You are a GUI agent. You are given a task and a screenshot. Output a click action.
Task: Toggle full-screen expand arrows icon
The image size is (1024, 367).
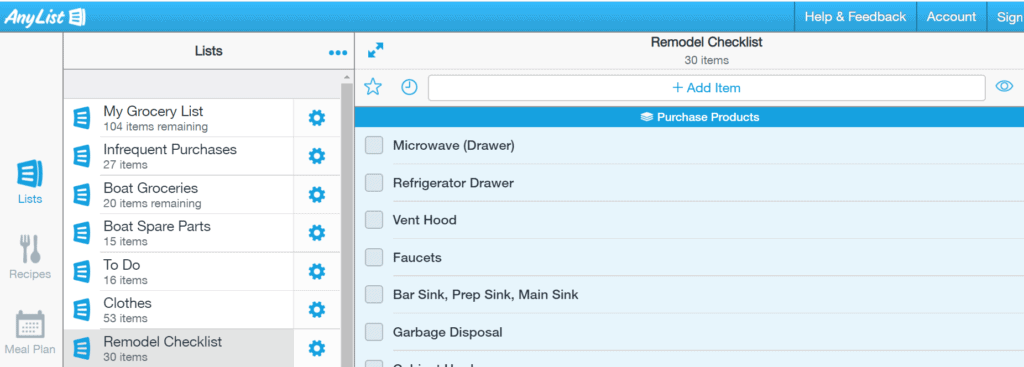[376, 50]
